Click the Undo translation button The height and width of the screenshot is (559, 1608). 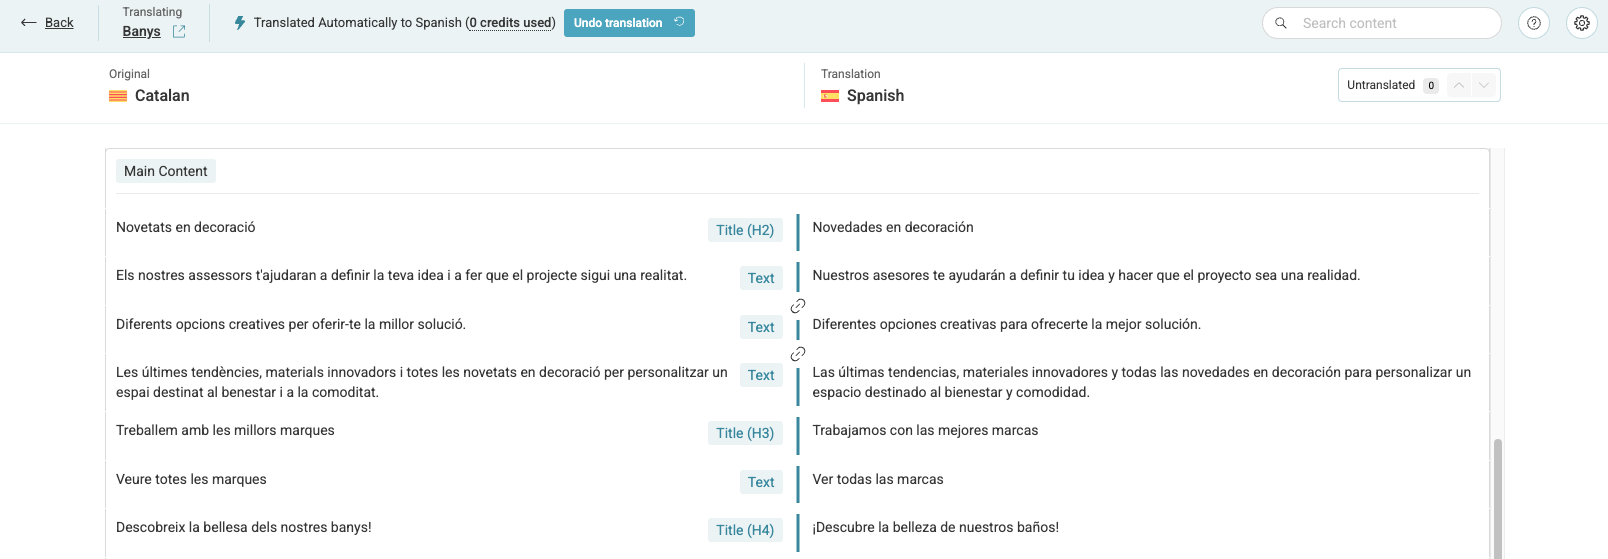(x=629, y=23)
